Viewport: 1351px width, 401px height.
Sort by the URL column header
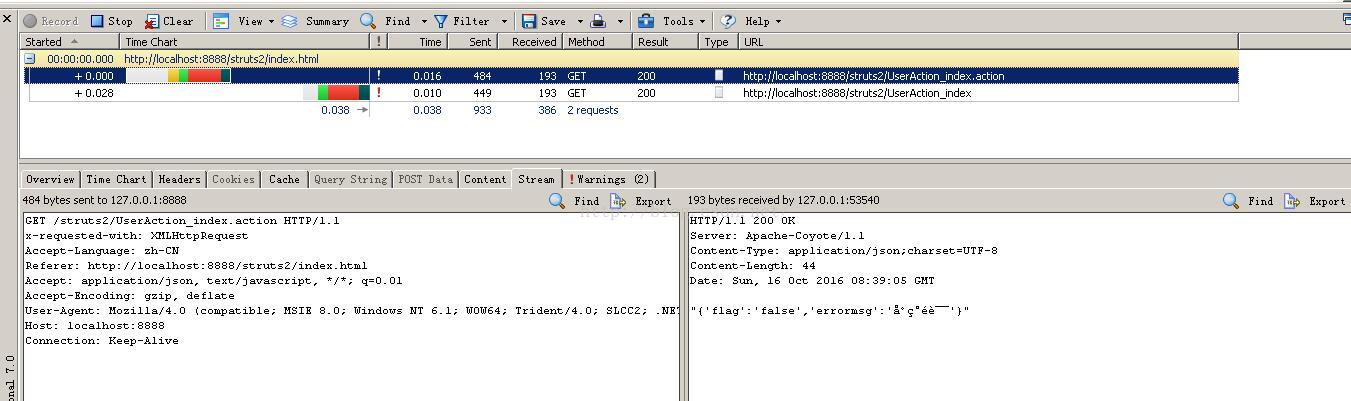(x=988, y=41)
